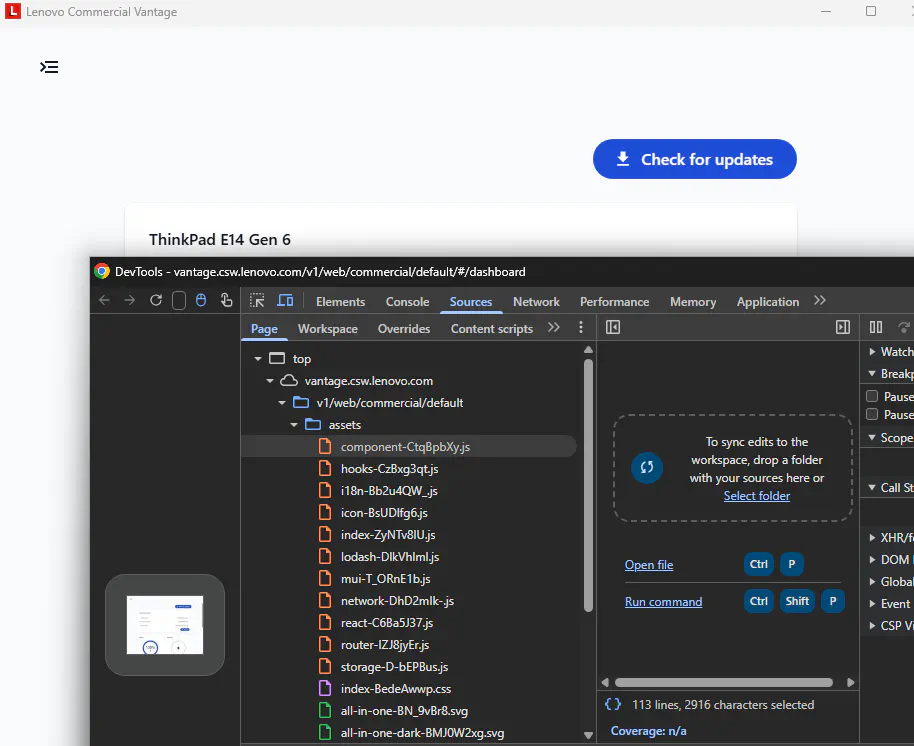914x746 pixels.
Task: Open the Overrides tab in Sources
Action: (x=404, y=329)
